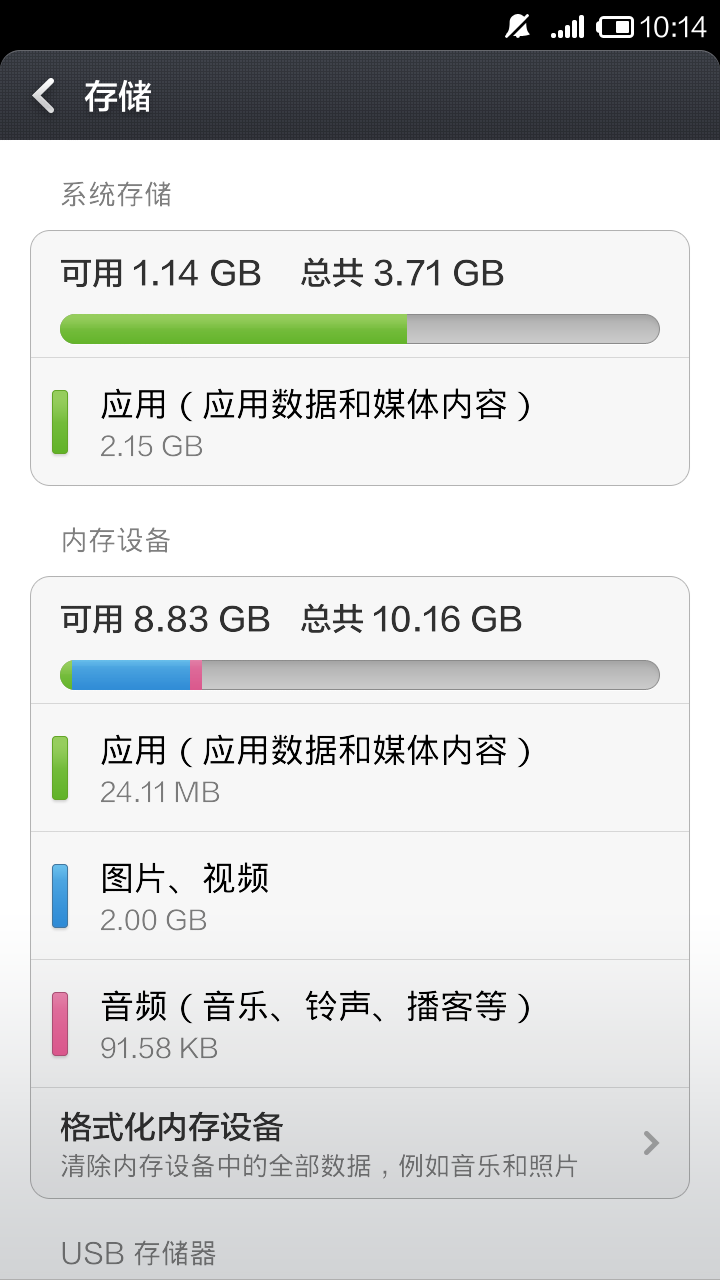The image size is (720, 1280).
Task: Tap green swatch beside system storage 应用
Action: pyautogui.click(x=60, y=422)
